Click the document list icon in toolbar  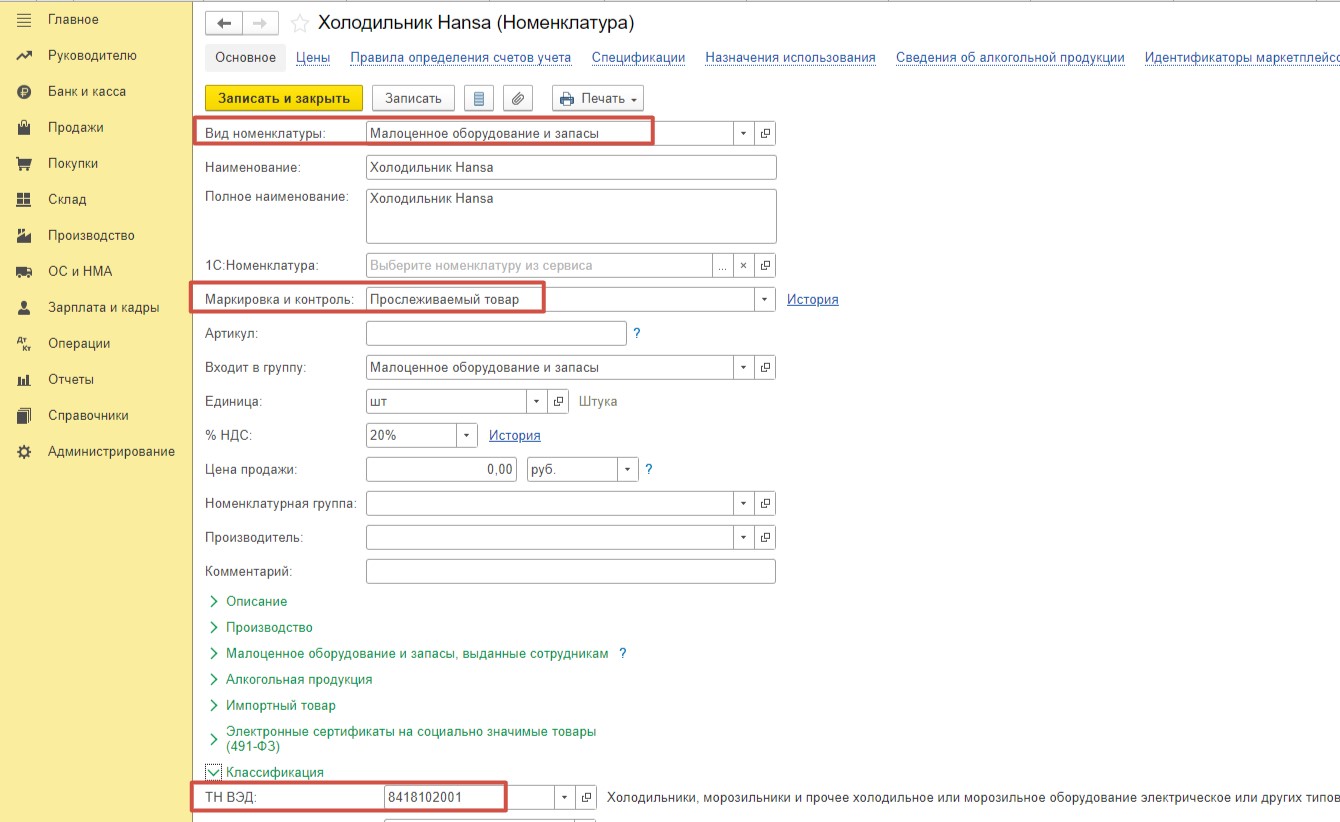479,98
